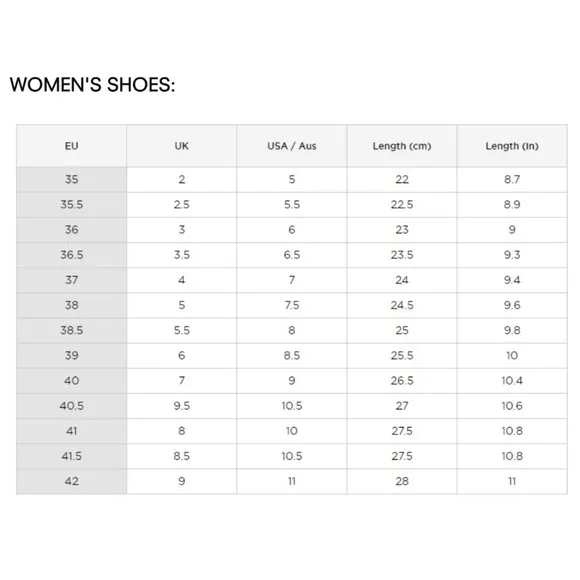Select the EU size 35 row label
The height and width of the screenshot is (580, 580).
[x=71, y=179]
